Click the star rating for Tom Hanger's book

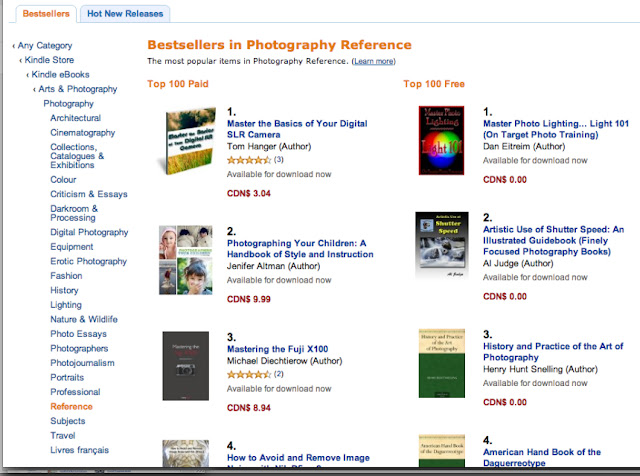[x=249, y=160]
